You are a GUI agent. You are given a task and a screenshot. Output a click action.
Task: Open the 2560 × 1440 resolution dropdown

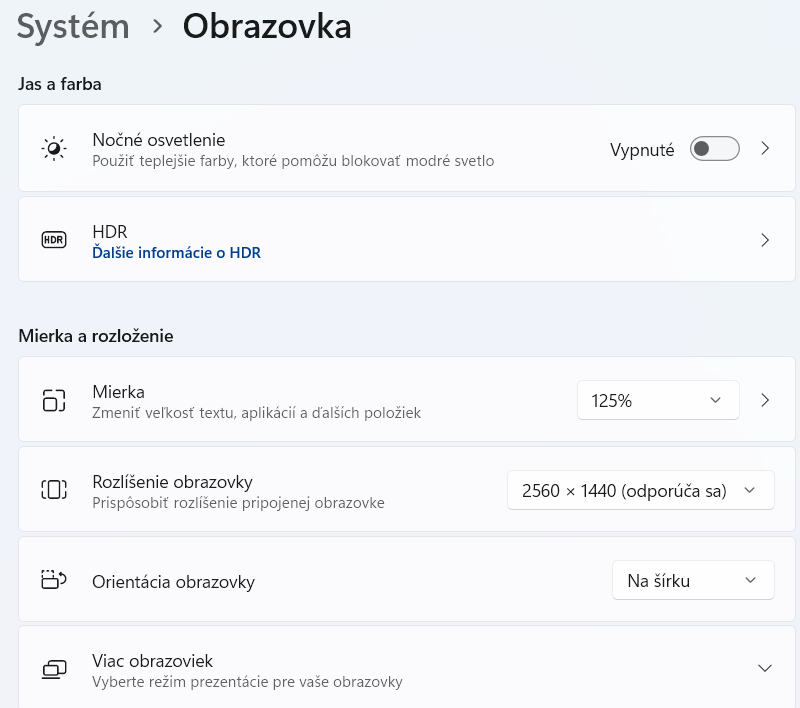(x=640, y=490)
